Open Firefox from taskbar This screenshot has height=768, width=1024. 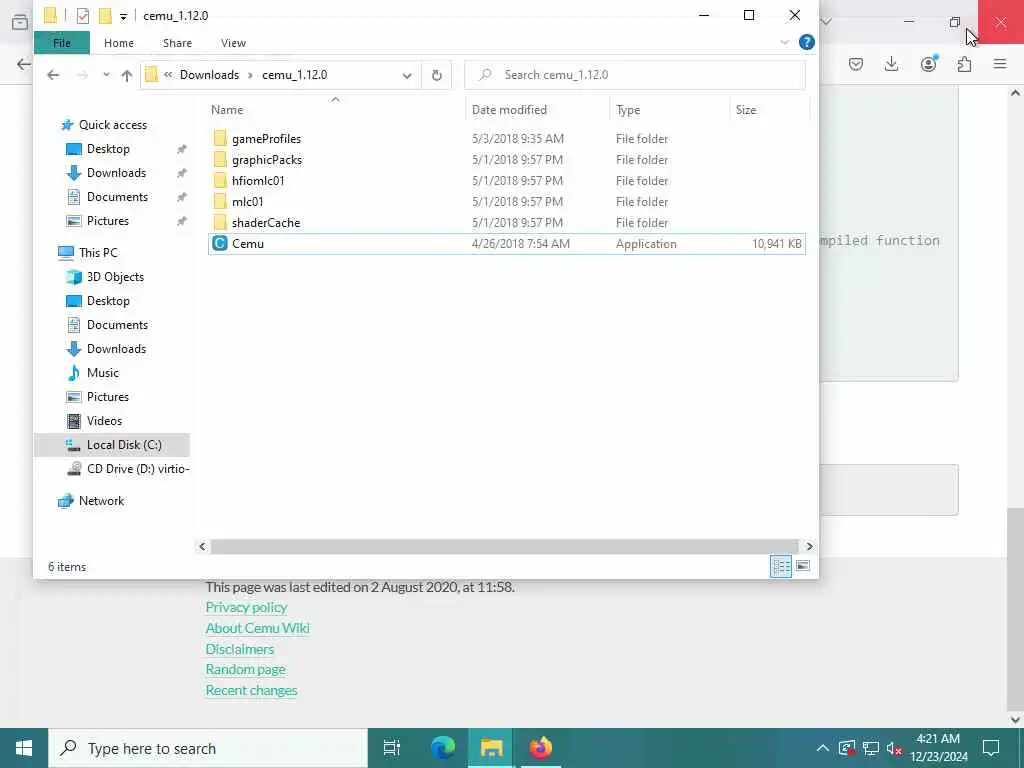(540, 748)
